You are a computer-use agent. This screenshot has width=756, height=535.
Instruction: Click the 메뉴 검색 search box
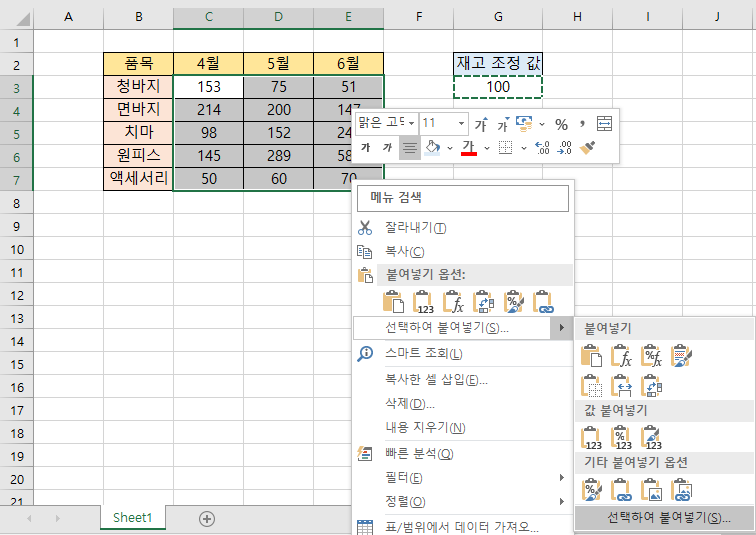tap(463, 197)
